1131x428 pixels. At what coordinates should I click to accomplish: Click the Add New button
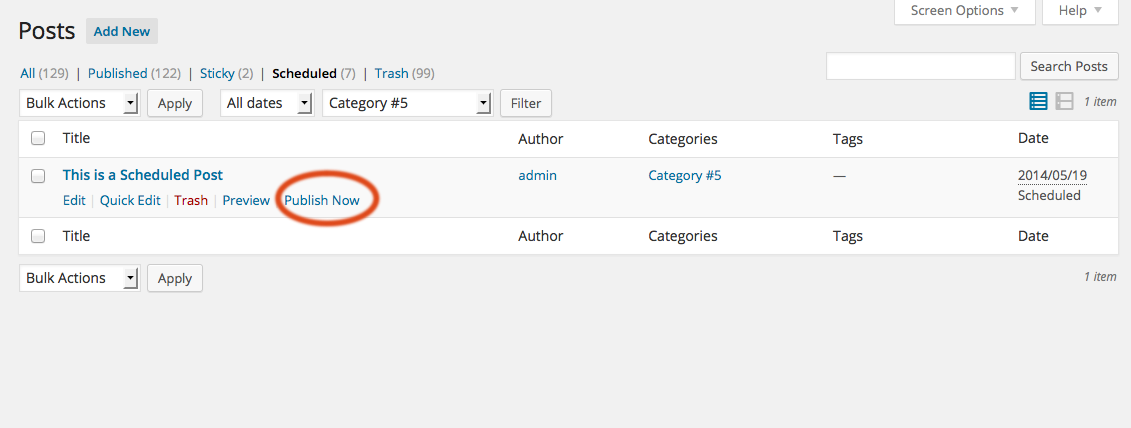tap(122, 32)
